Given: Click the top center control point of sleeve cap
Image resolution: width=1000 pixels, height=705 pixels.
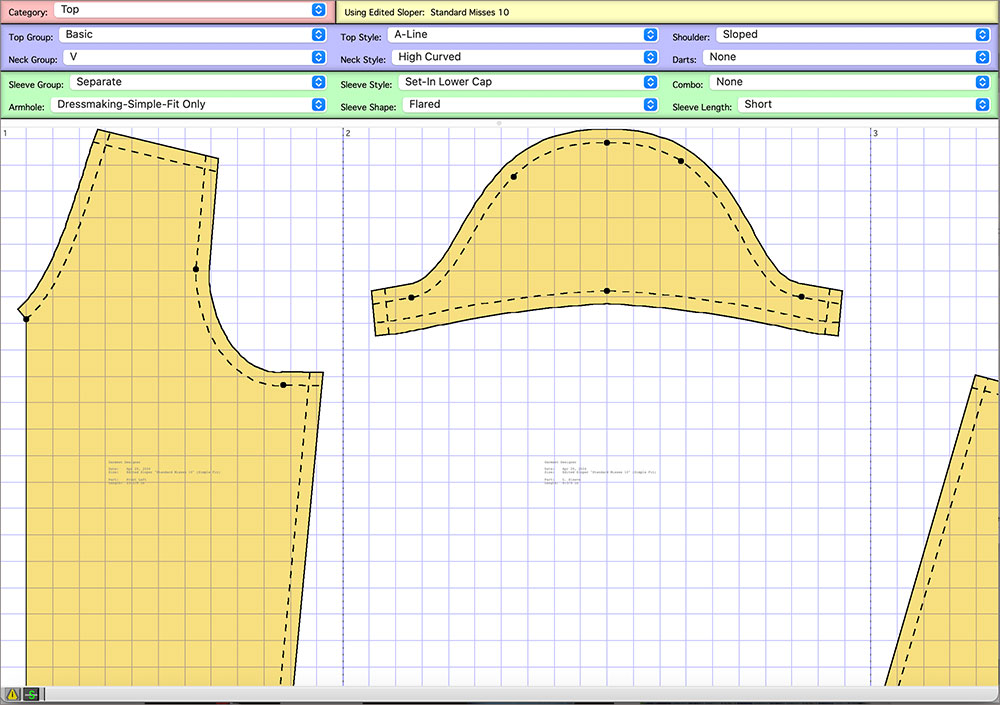Looking at the screenshot, I should [x=607, y=143].
